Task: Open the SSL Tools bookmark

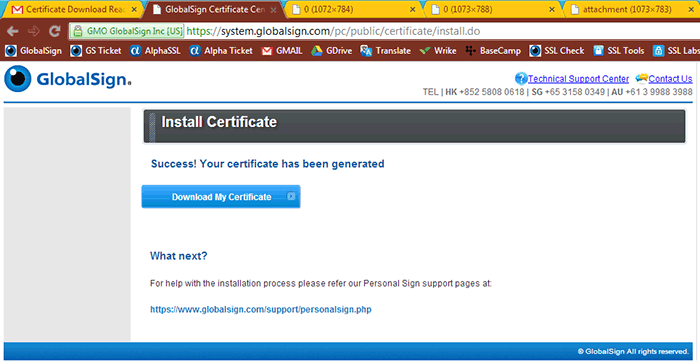Action: 619,51
